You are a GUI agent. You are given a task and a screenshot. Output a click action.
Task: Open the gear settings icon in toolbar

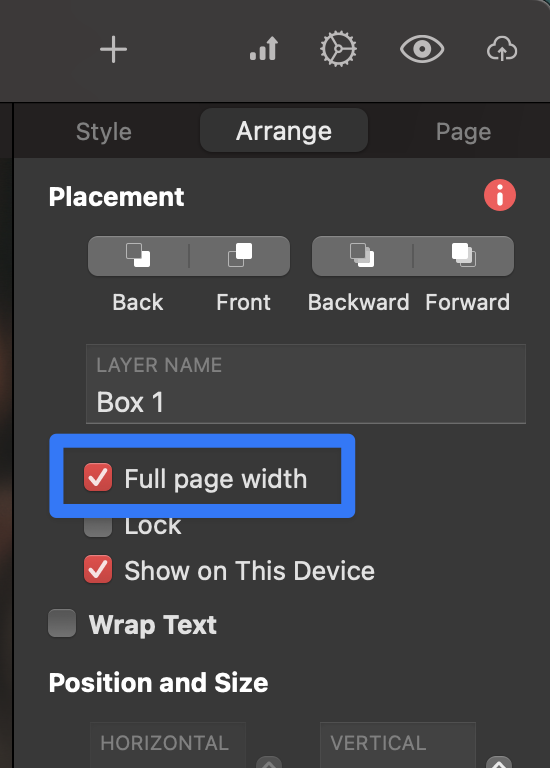tap(338, 49)
